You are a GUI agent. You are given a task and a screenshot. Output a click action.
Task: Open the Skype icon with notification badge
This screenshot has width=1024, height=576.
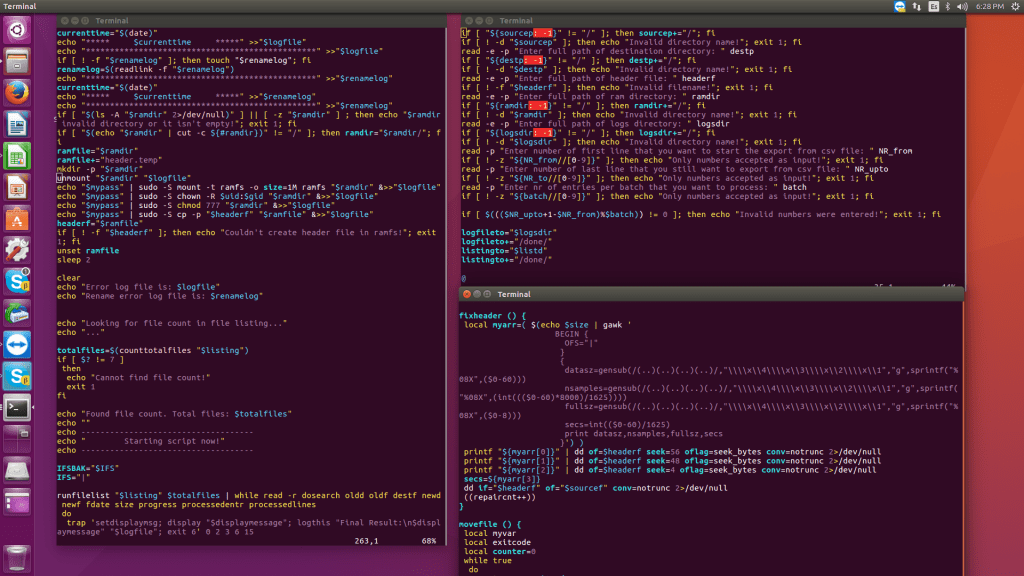pyautogui.click(x=17, y=281)
